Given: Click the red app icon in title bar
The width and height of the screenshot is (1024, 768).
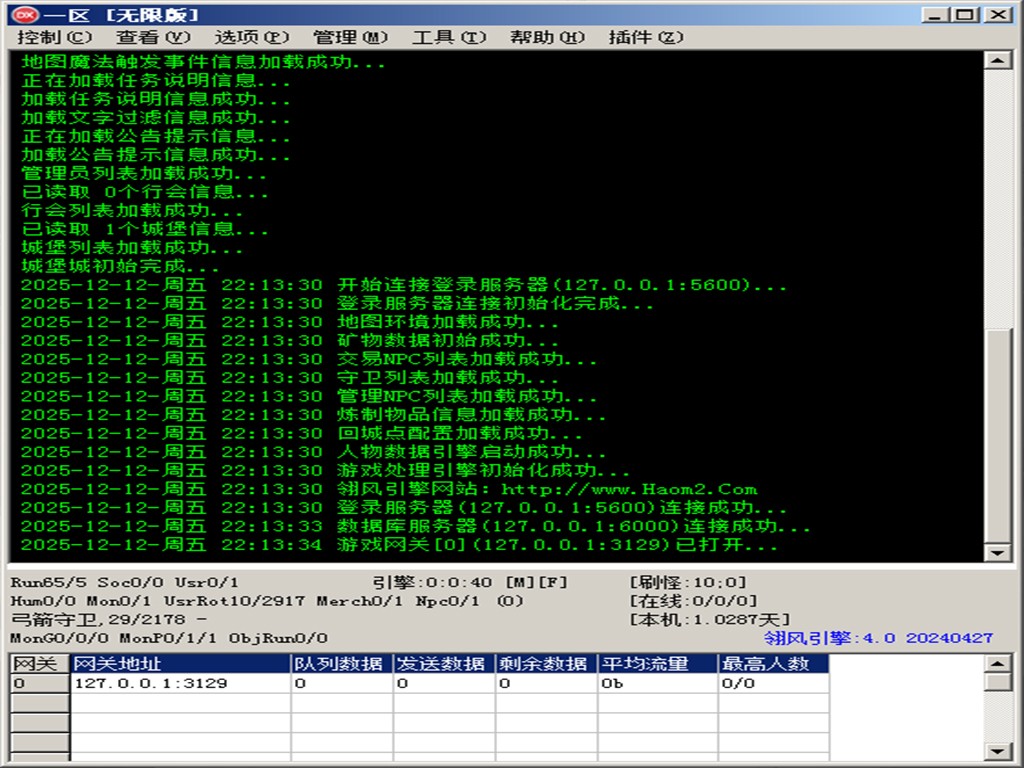Looking at the screenshot, I should (25, 14).
